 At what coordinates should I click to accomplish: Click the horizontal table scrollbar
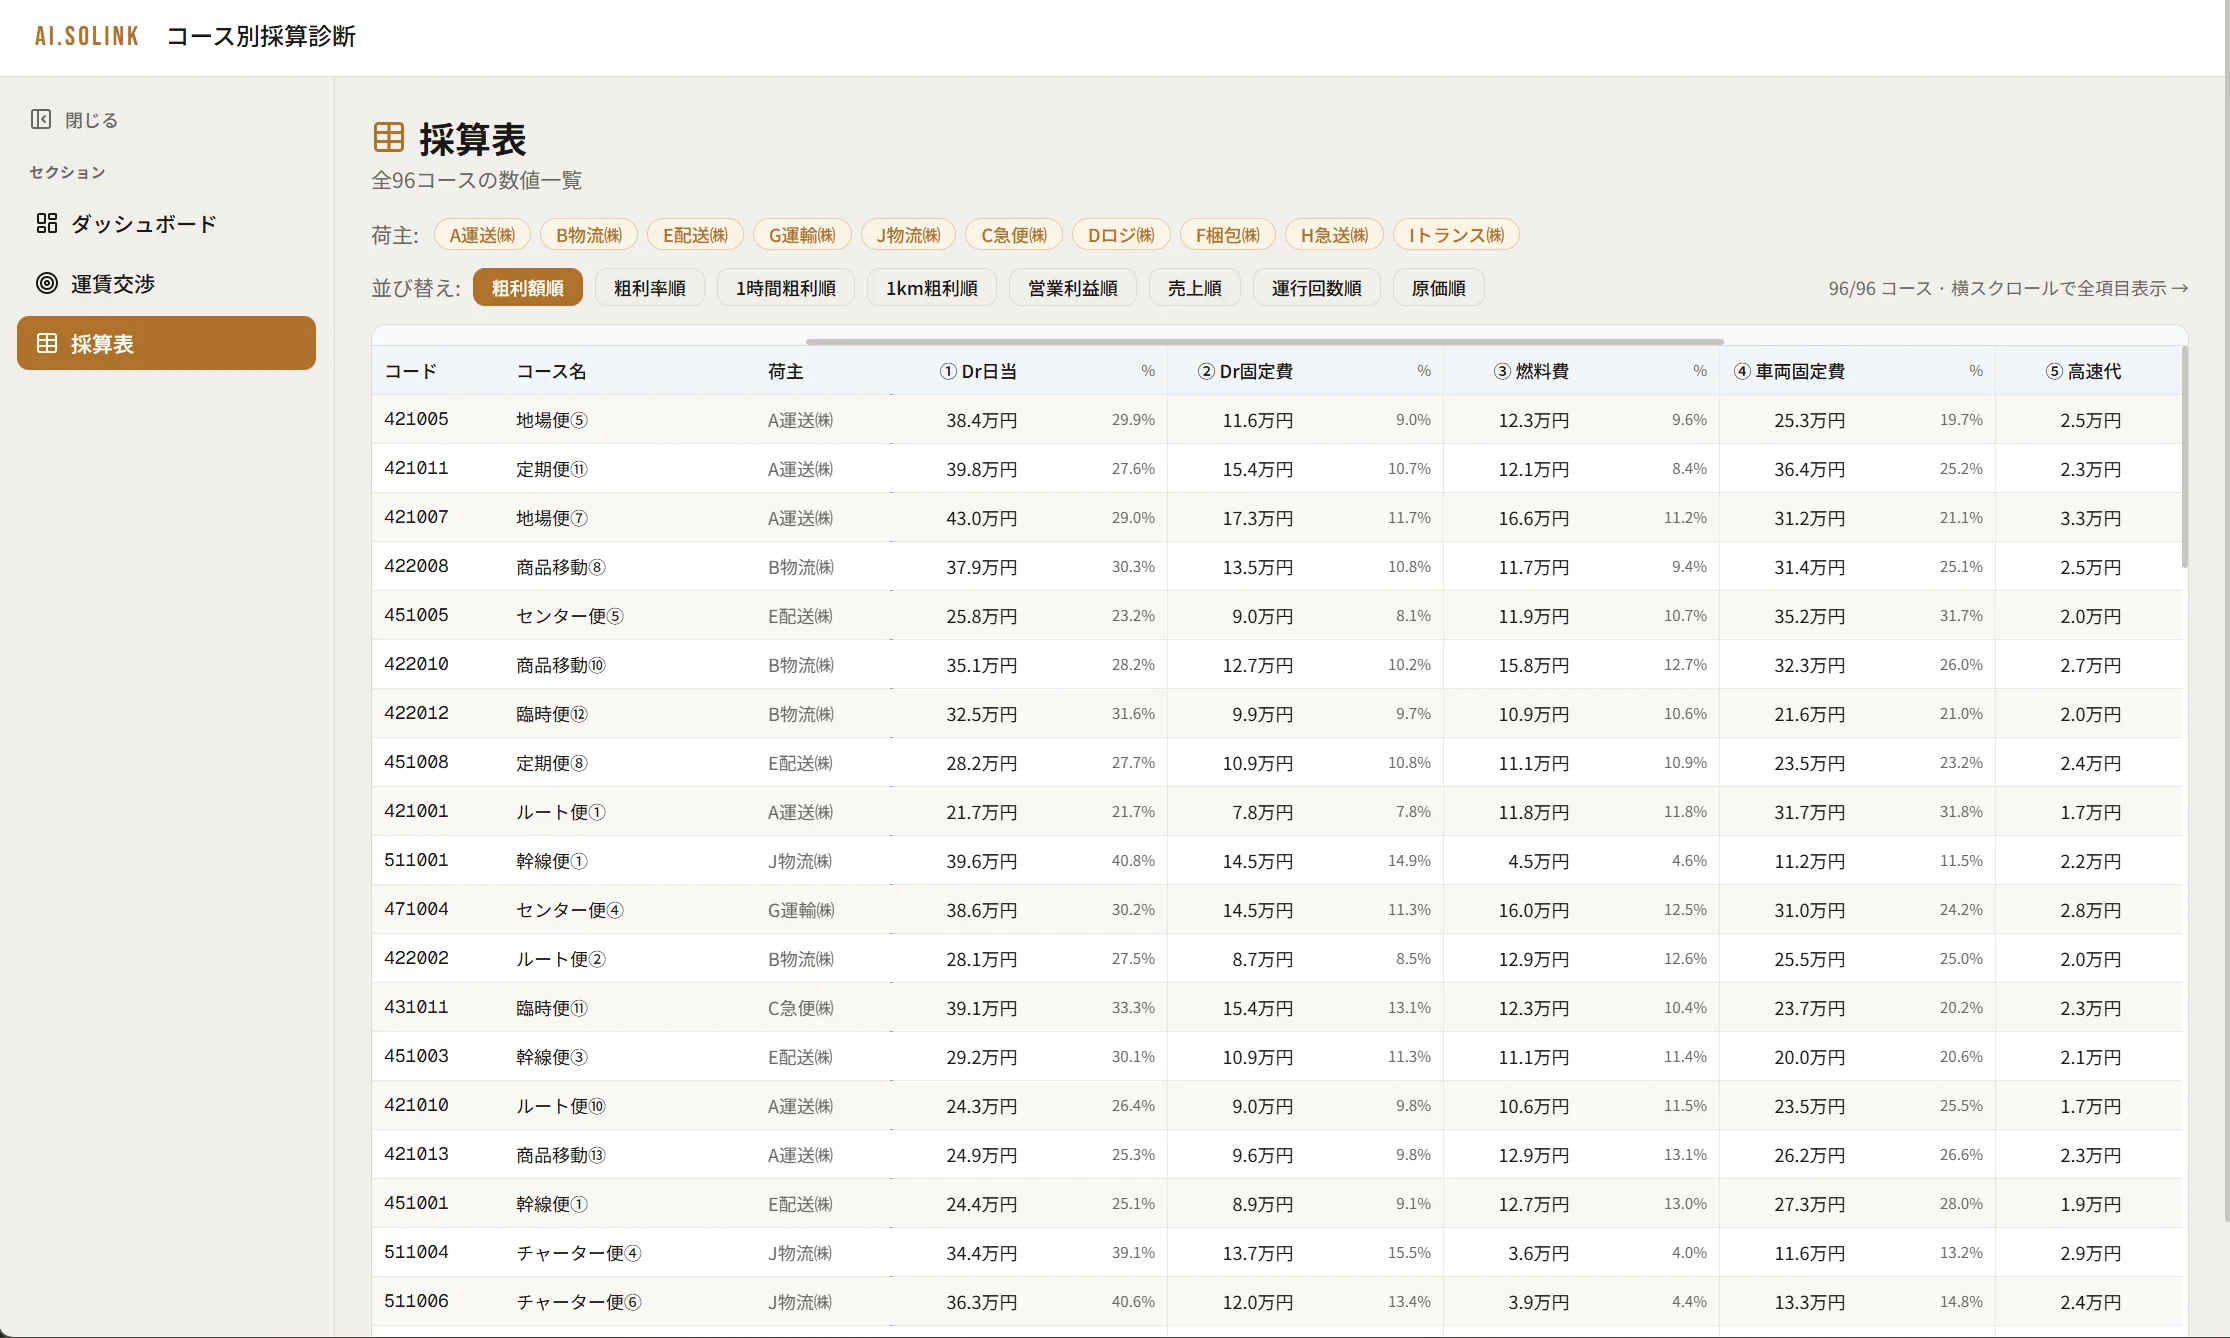point(1264,342)
